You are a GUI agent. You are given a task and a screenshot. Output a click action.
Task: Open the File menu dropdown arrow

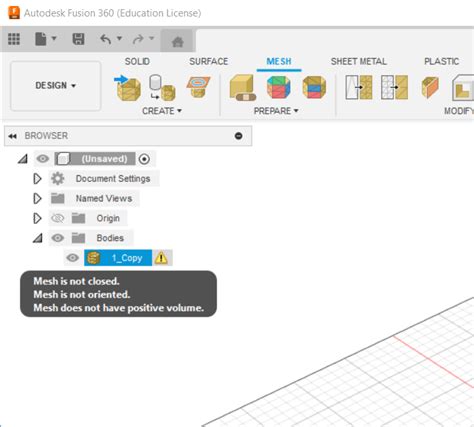point(54,38)
